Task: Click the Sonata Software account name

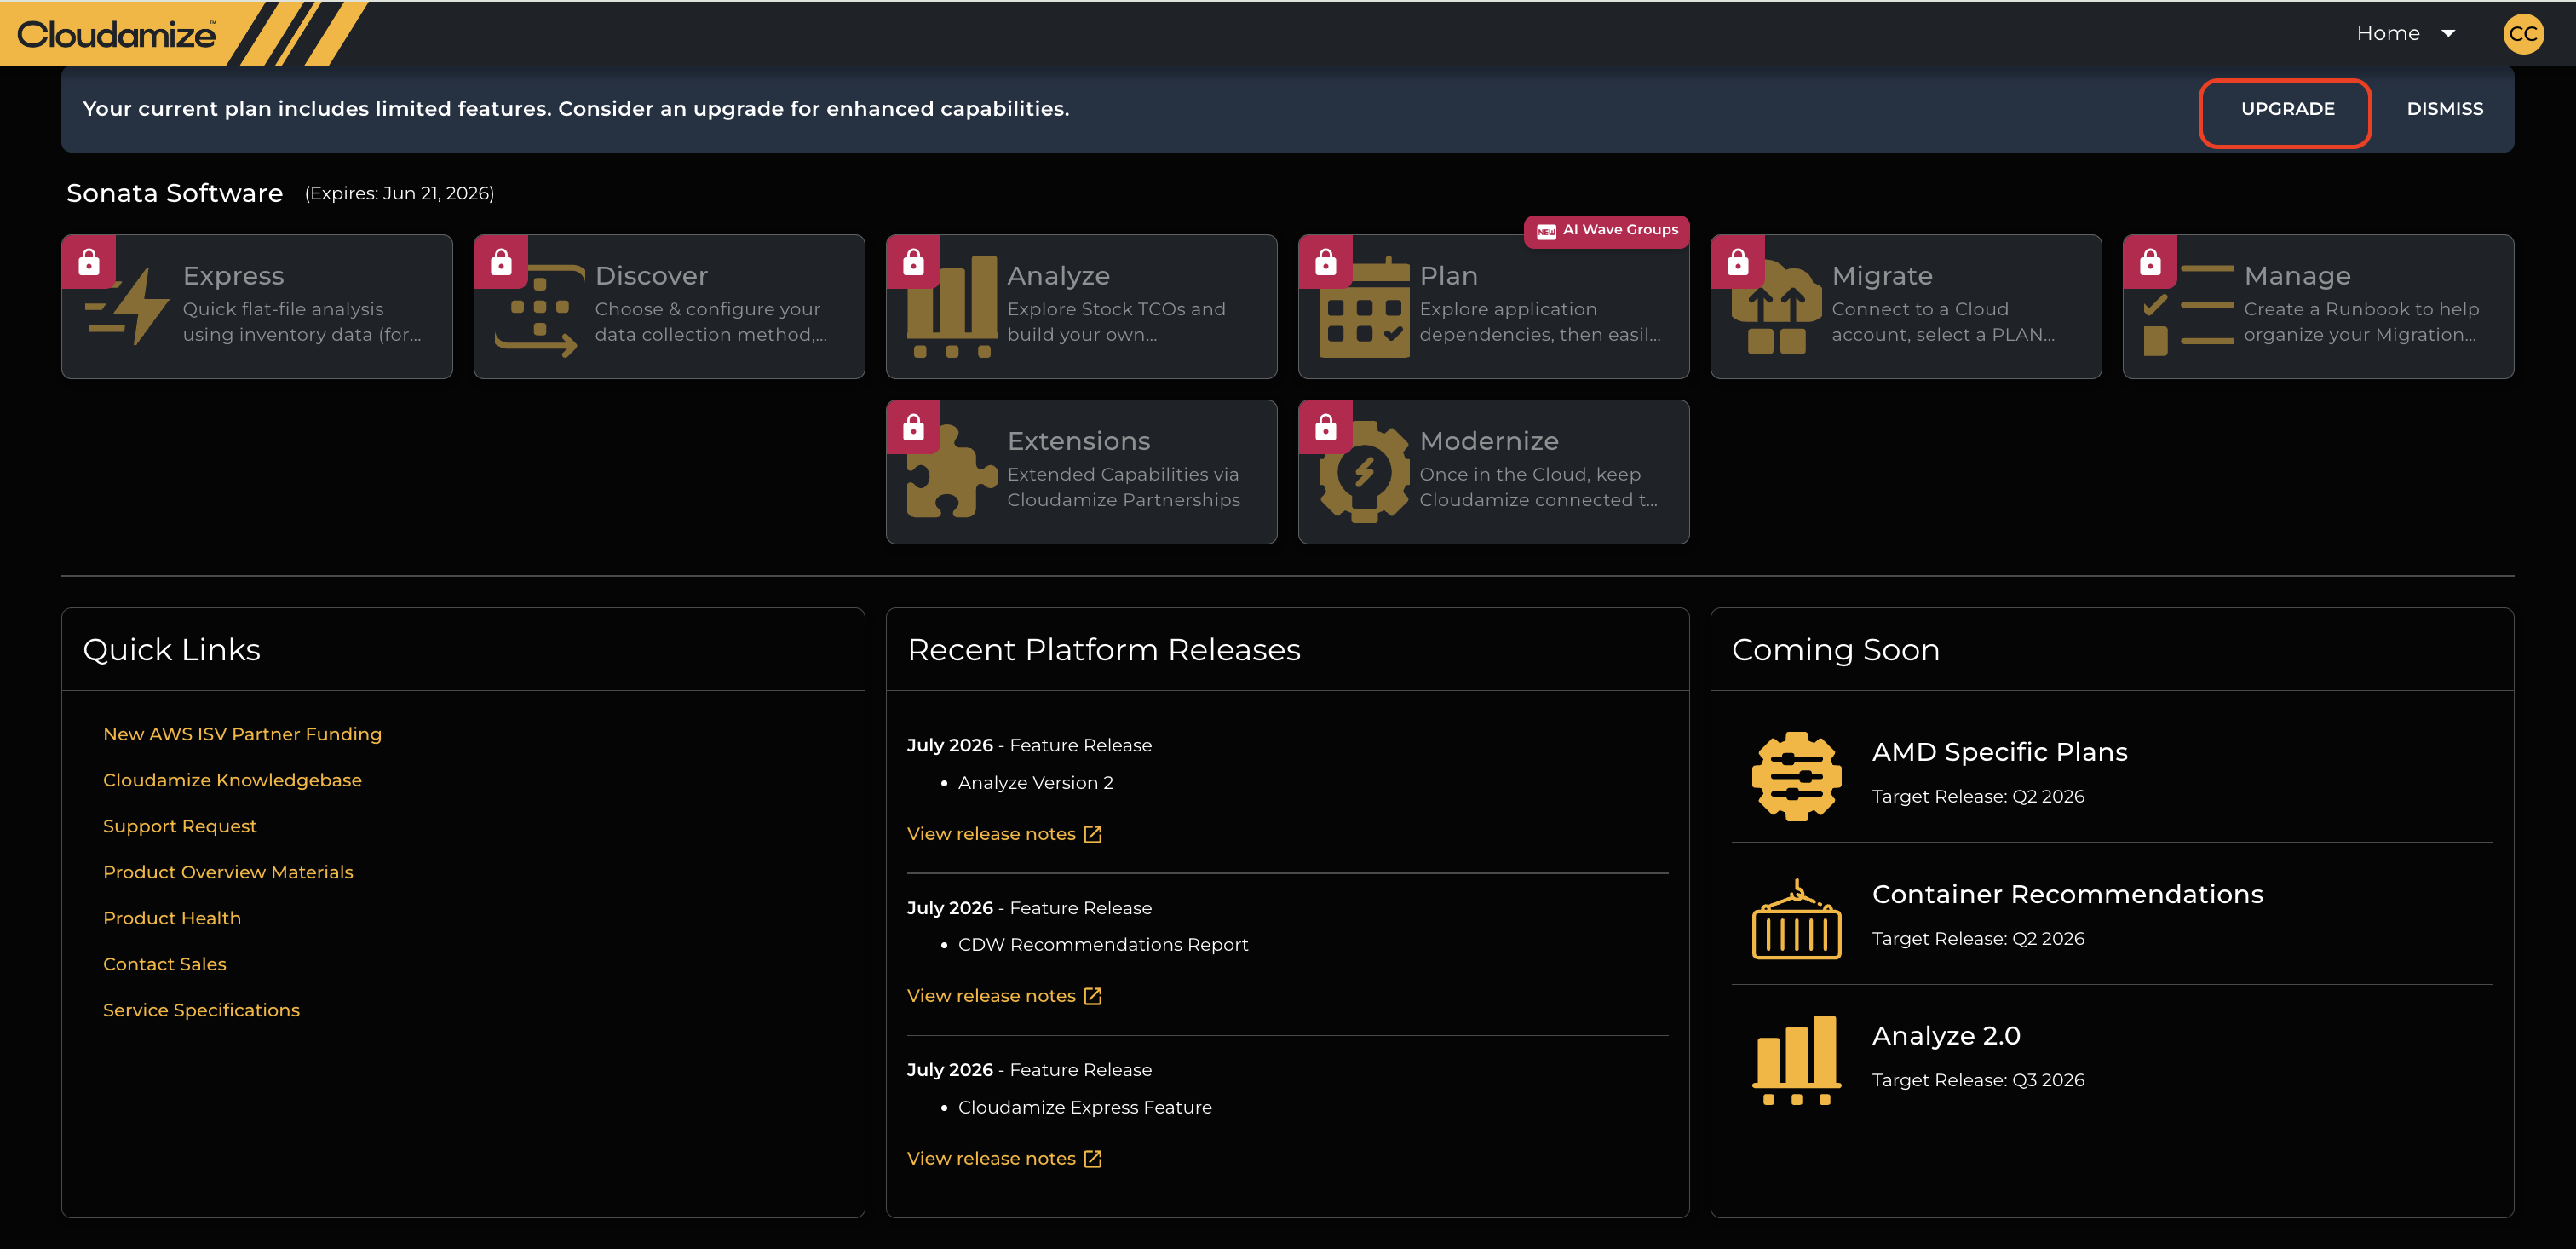Action: [175, 193]
